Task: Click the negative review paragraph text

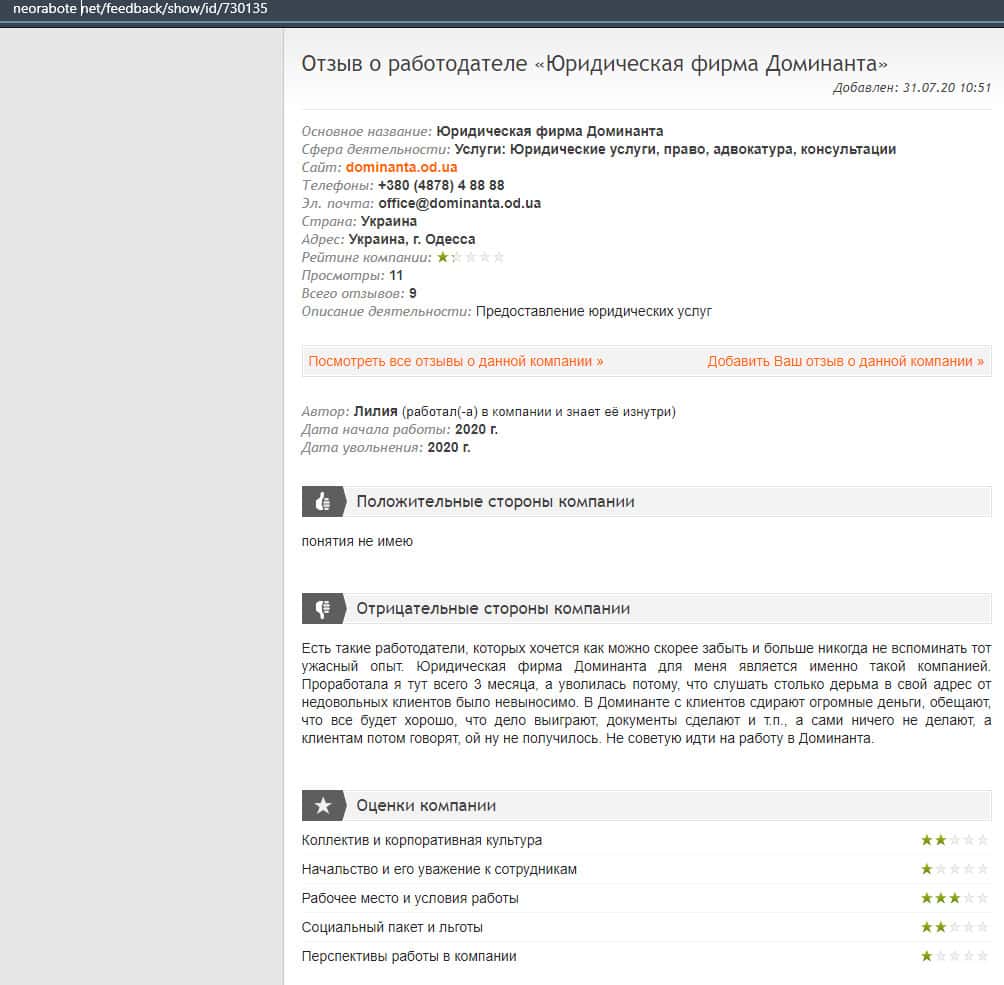Action: click(647, 693)
